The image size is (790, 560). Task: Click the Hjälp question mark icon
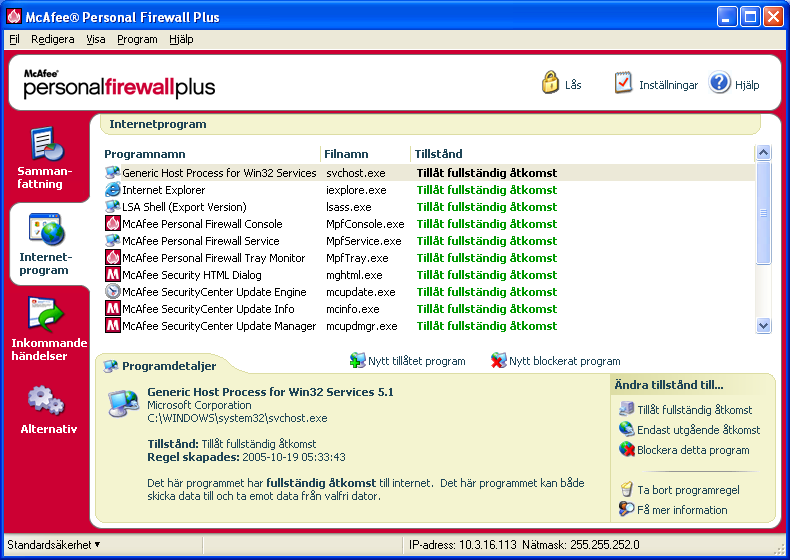pos(719,82)
